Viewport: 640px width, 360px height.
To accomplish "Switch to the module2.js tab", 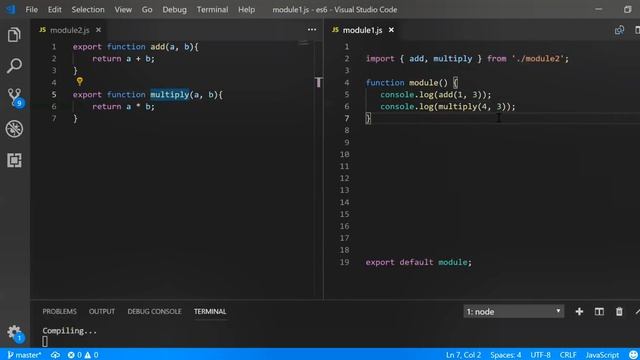I will tap(69, 30).
